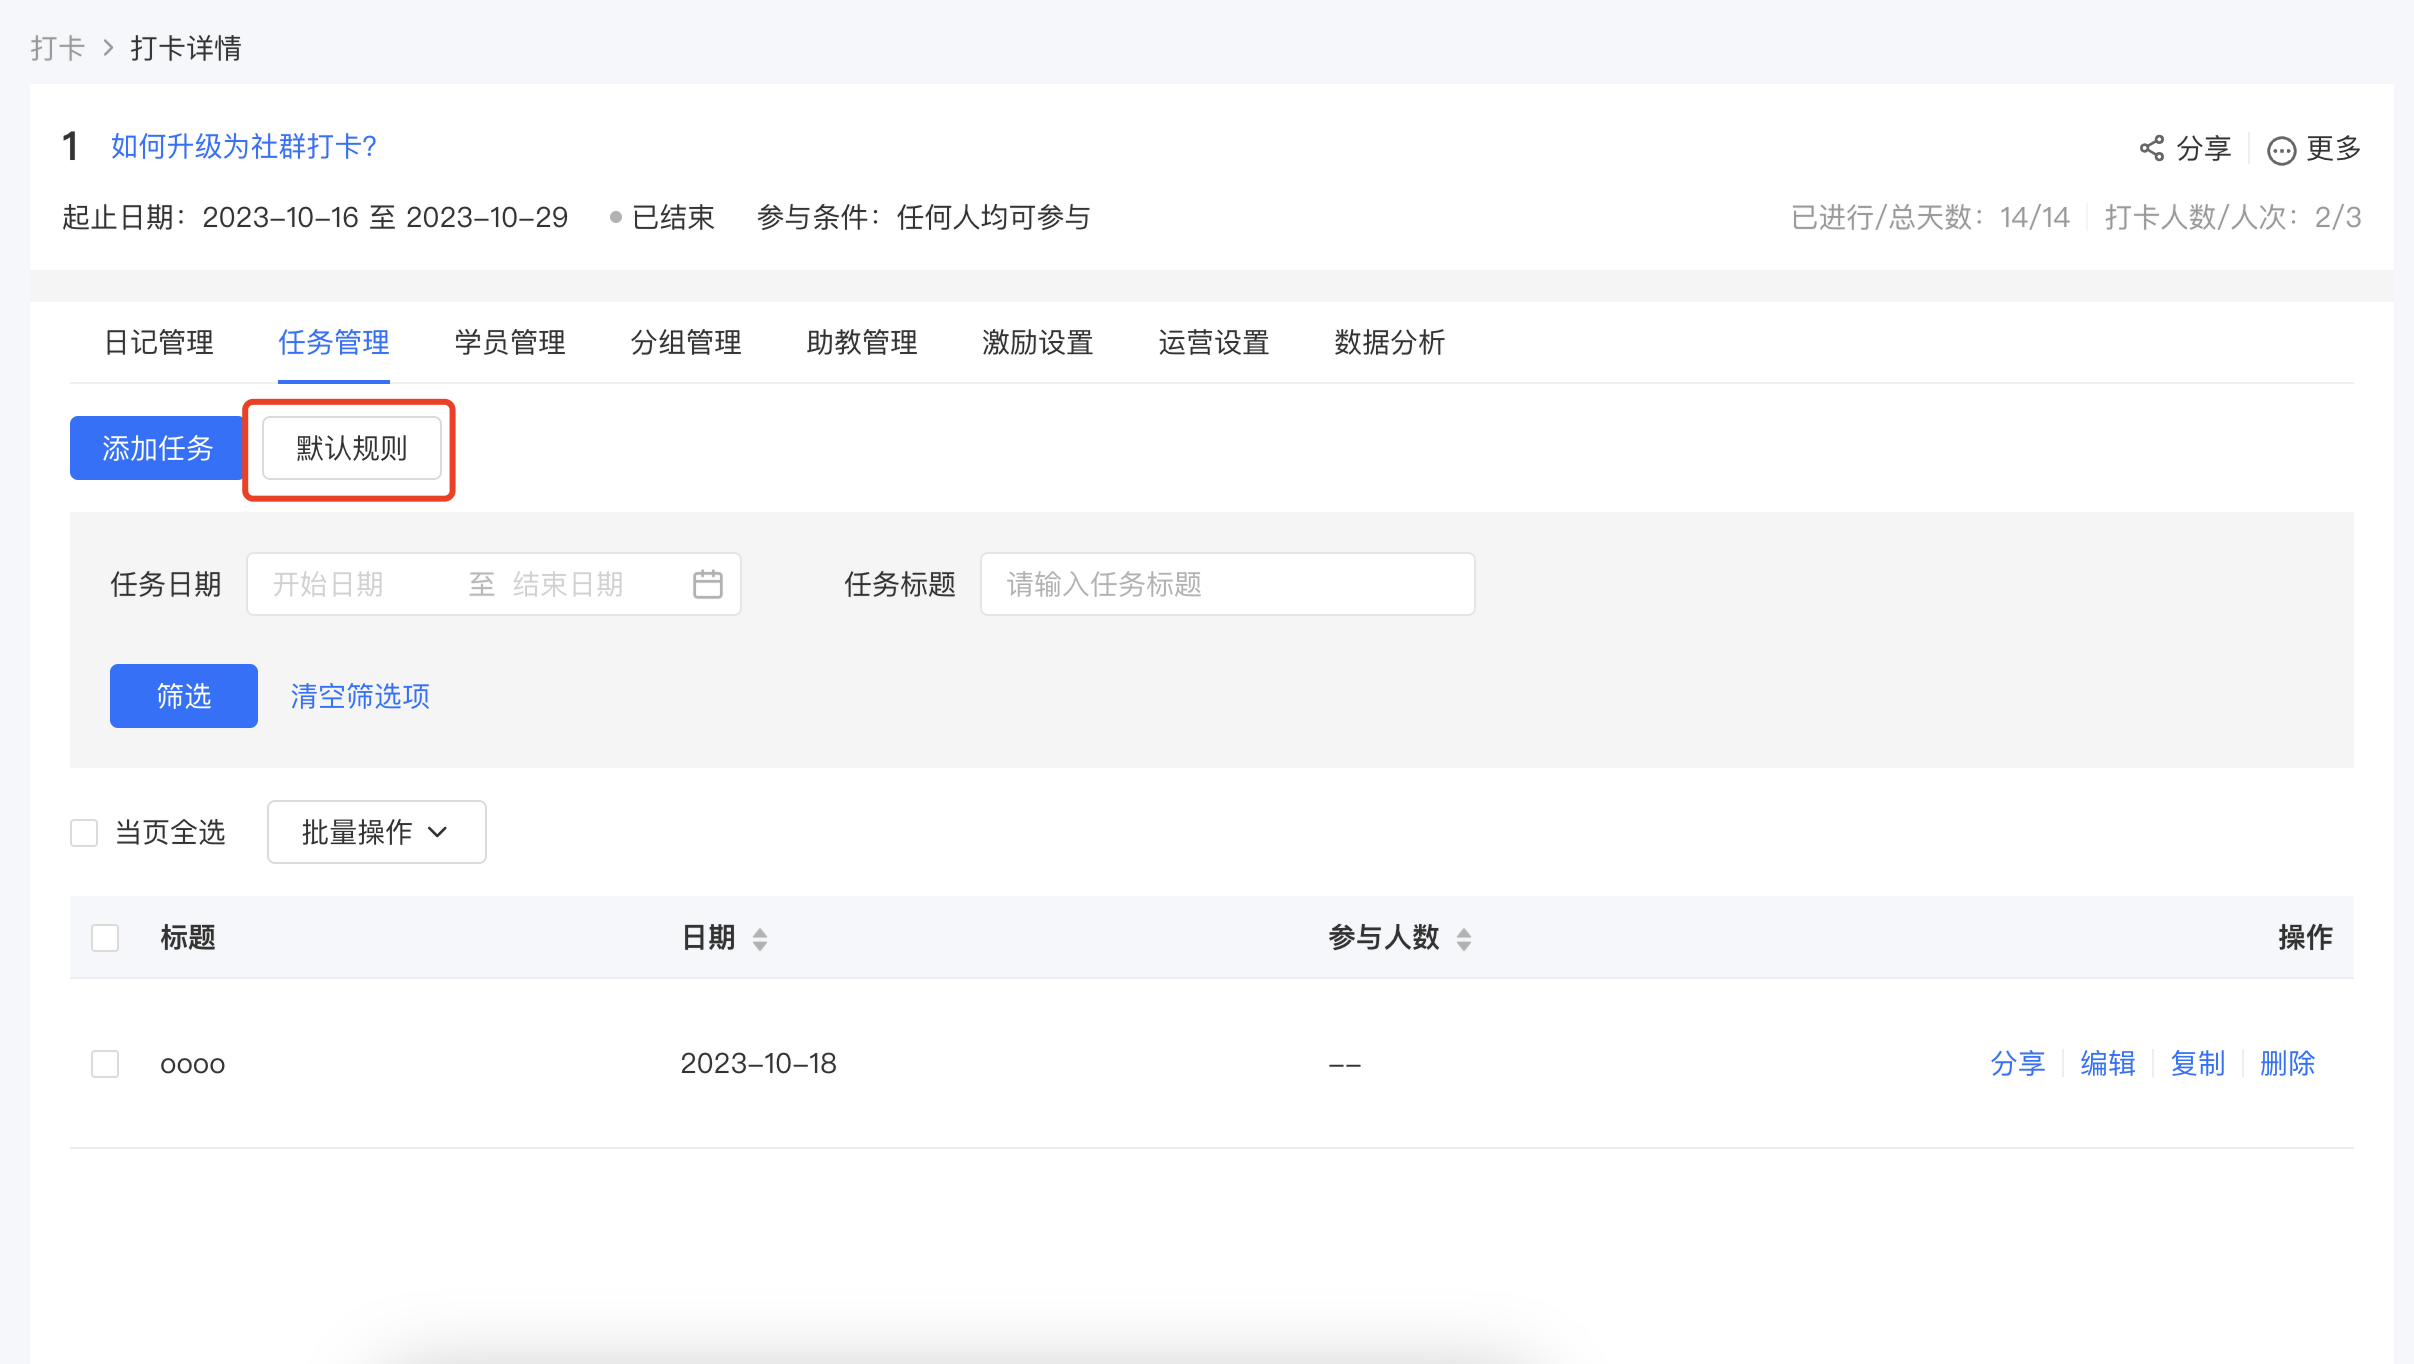Select the oooo task row checkbox
This screenshot has width=2414, height=1364.
(105, 1063)
